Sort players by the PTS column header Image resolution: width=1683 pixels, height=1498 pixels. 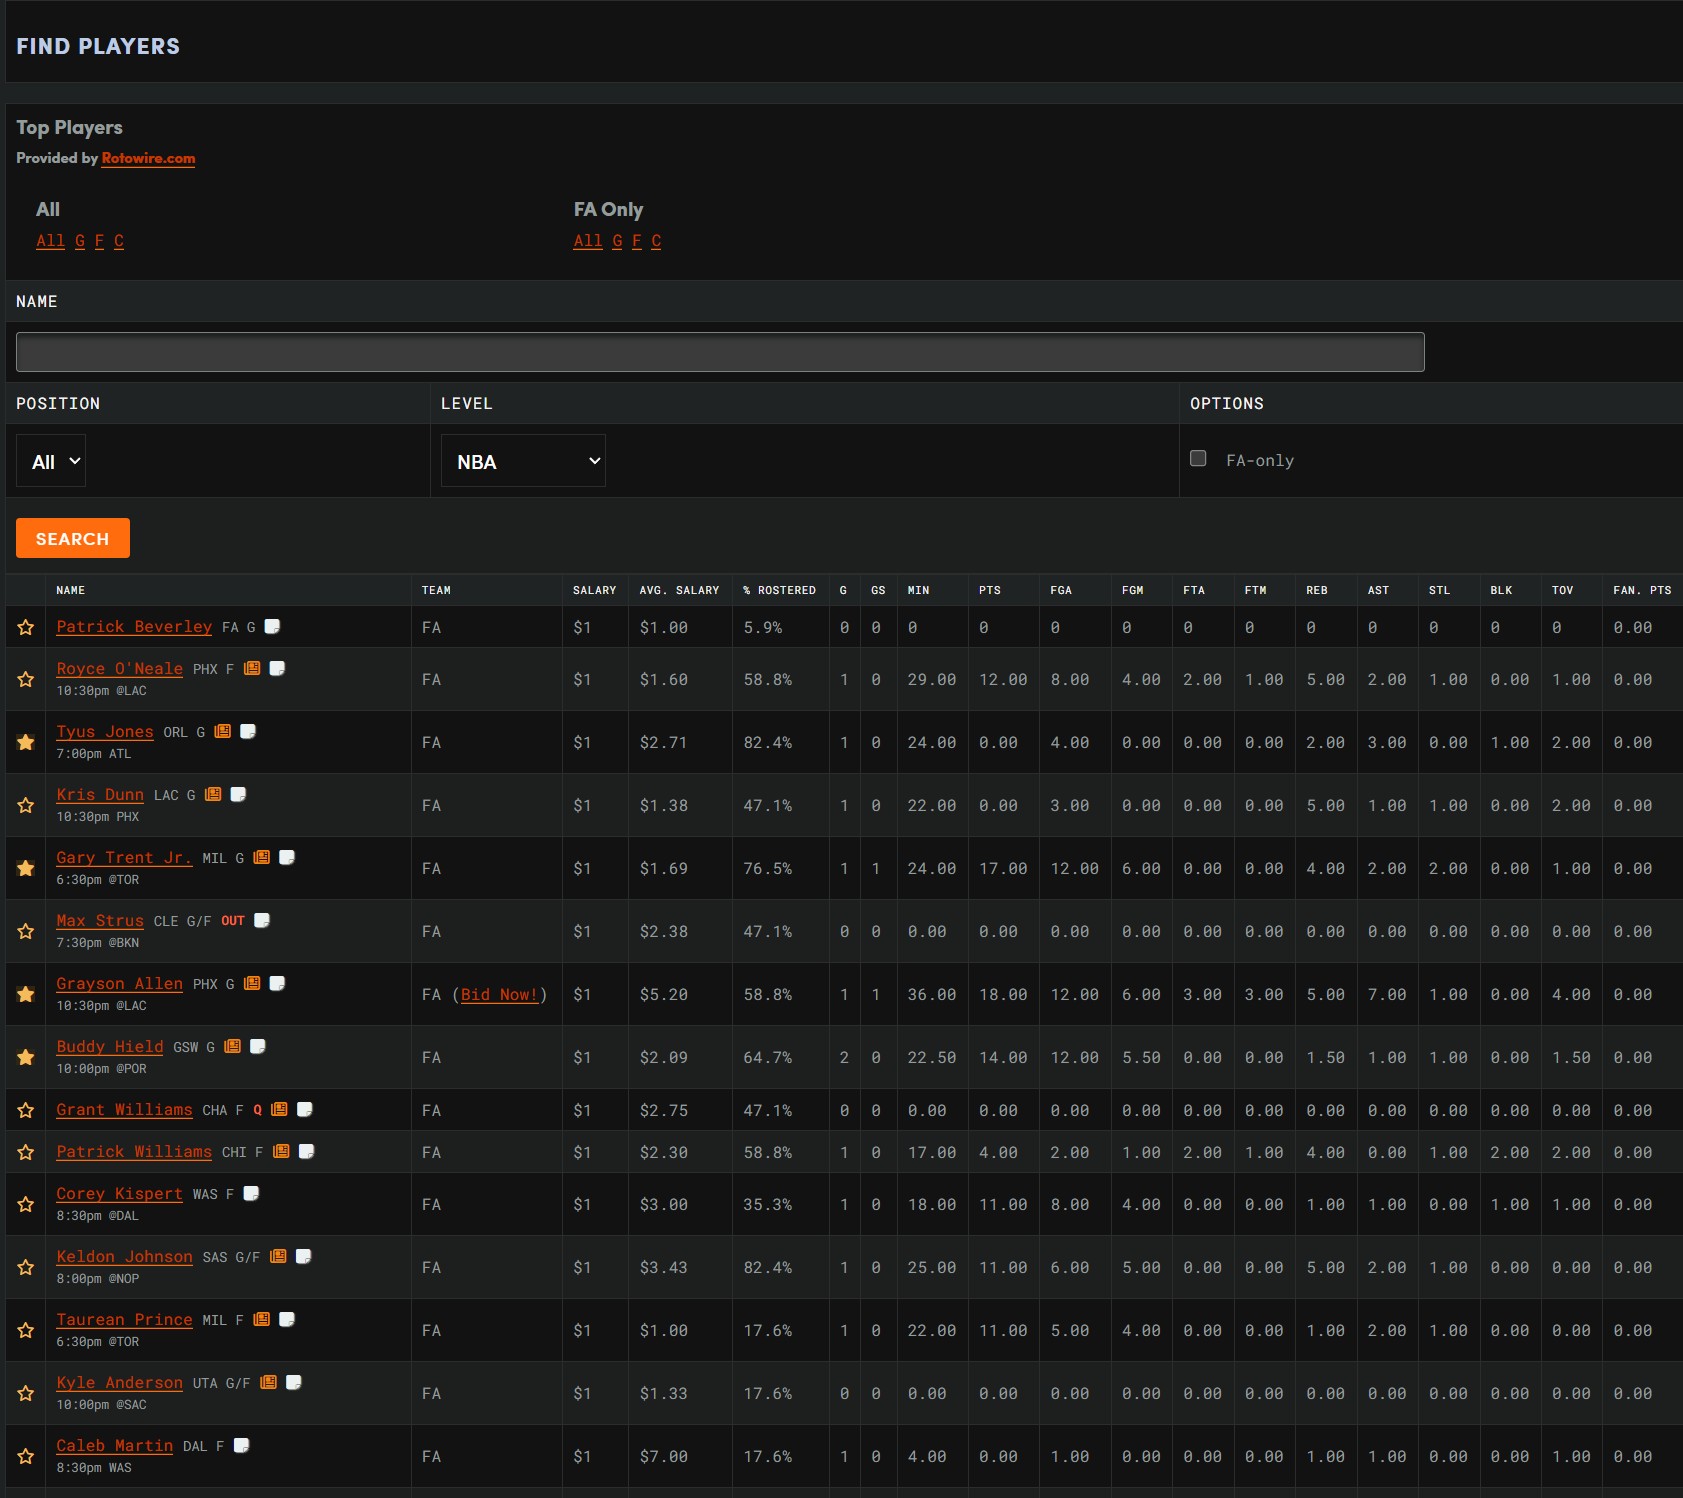[x=989, y=590]
